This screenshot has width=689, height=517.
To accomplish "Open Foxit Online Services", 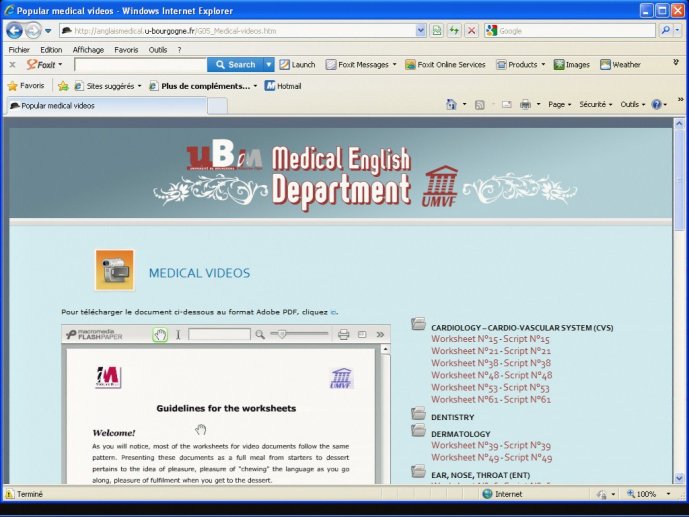I will coord(445,65).
